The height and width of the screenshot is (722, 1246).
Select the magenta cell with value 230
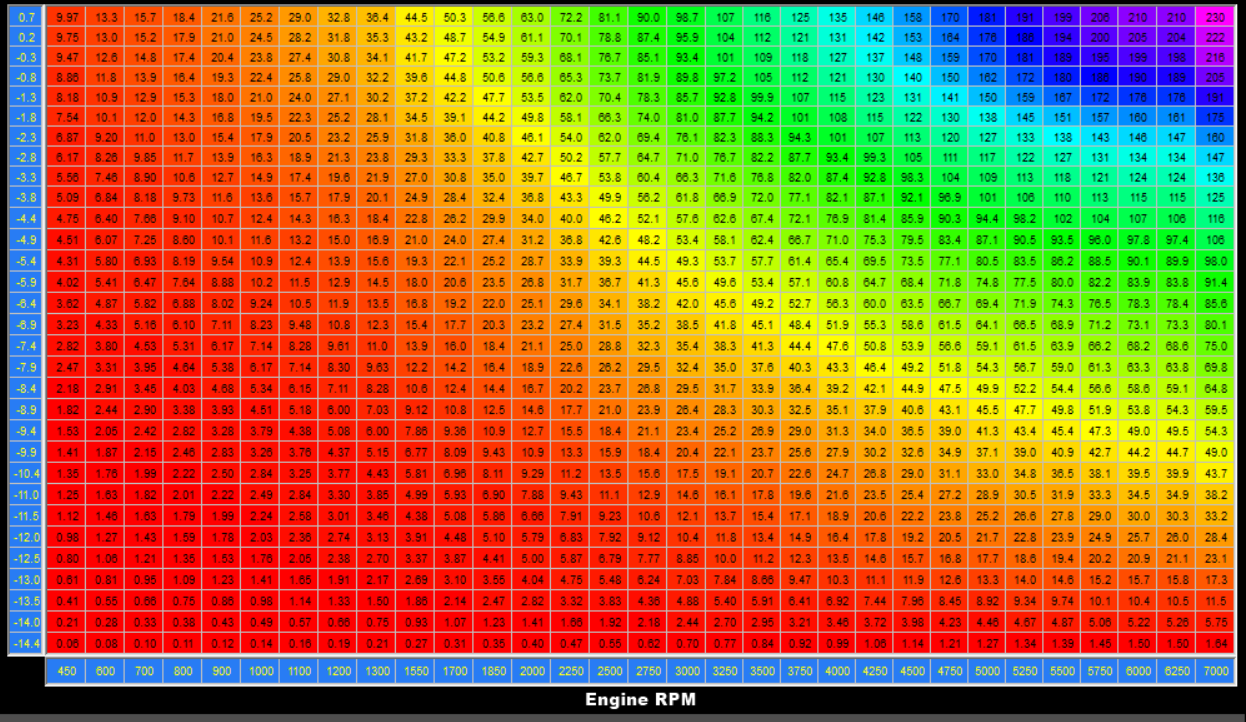[x=1216, y=17]
